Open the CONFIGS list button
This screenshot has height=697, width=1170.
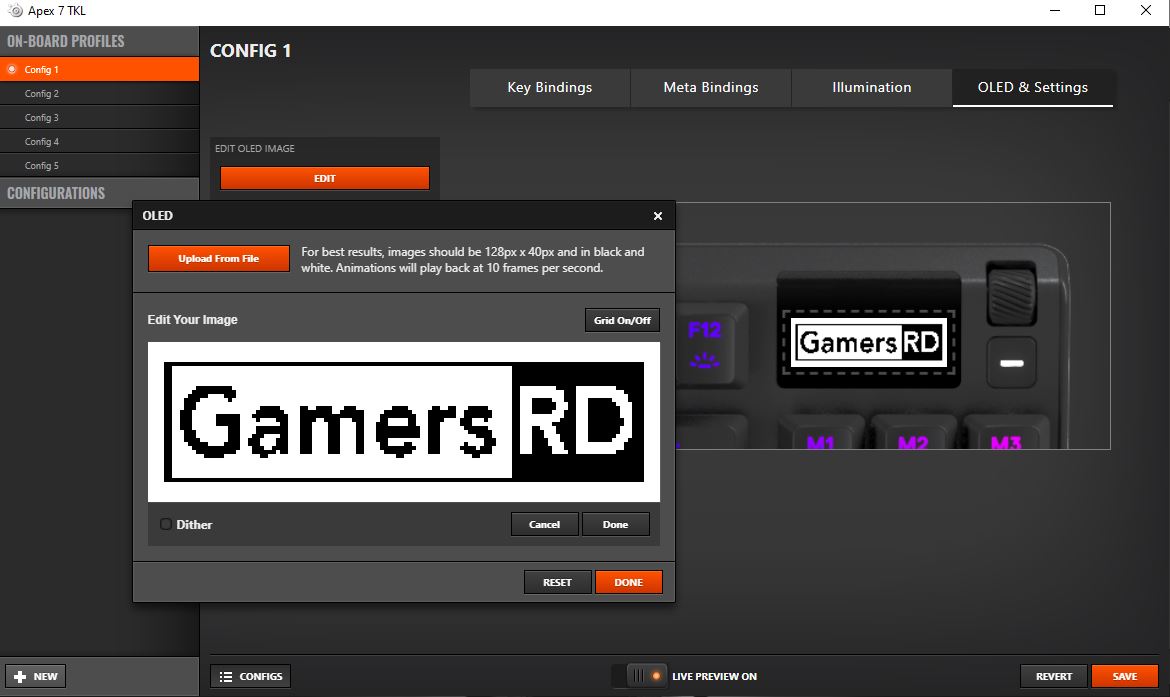[250, 676]
